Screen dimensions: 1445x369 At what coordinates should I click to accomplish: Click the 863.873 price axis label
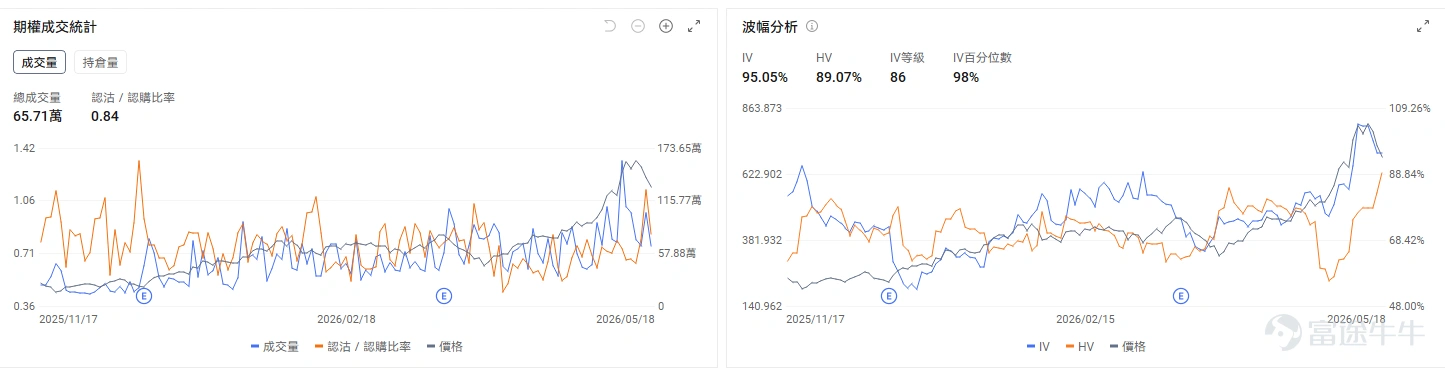click(x=761, y=108)
